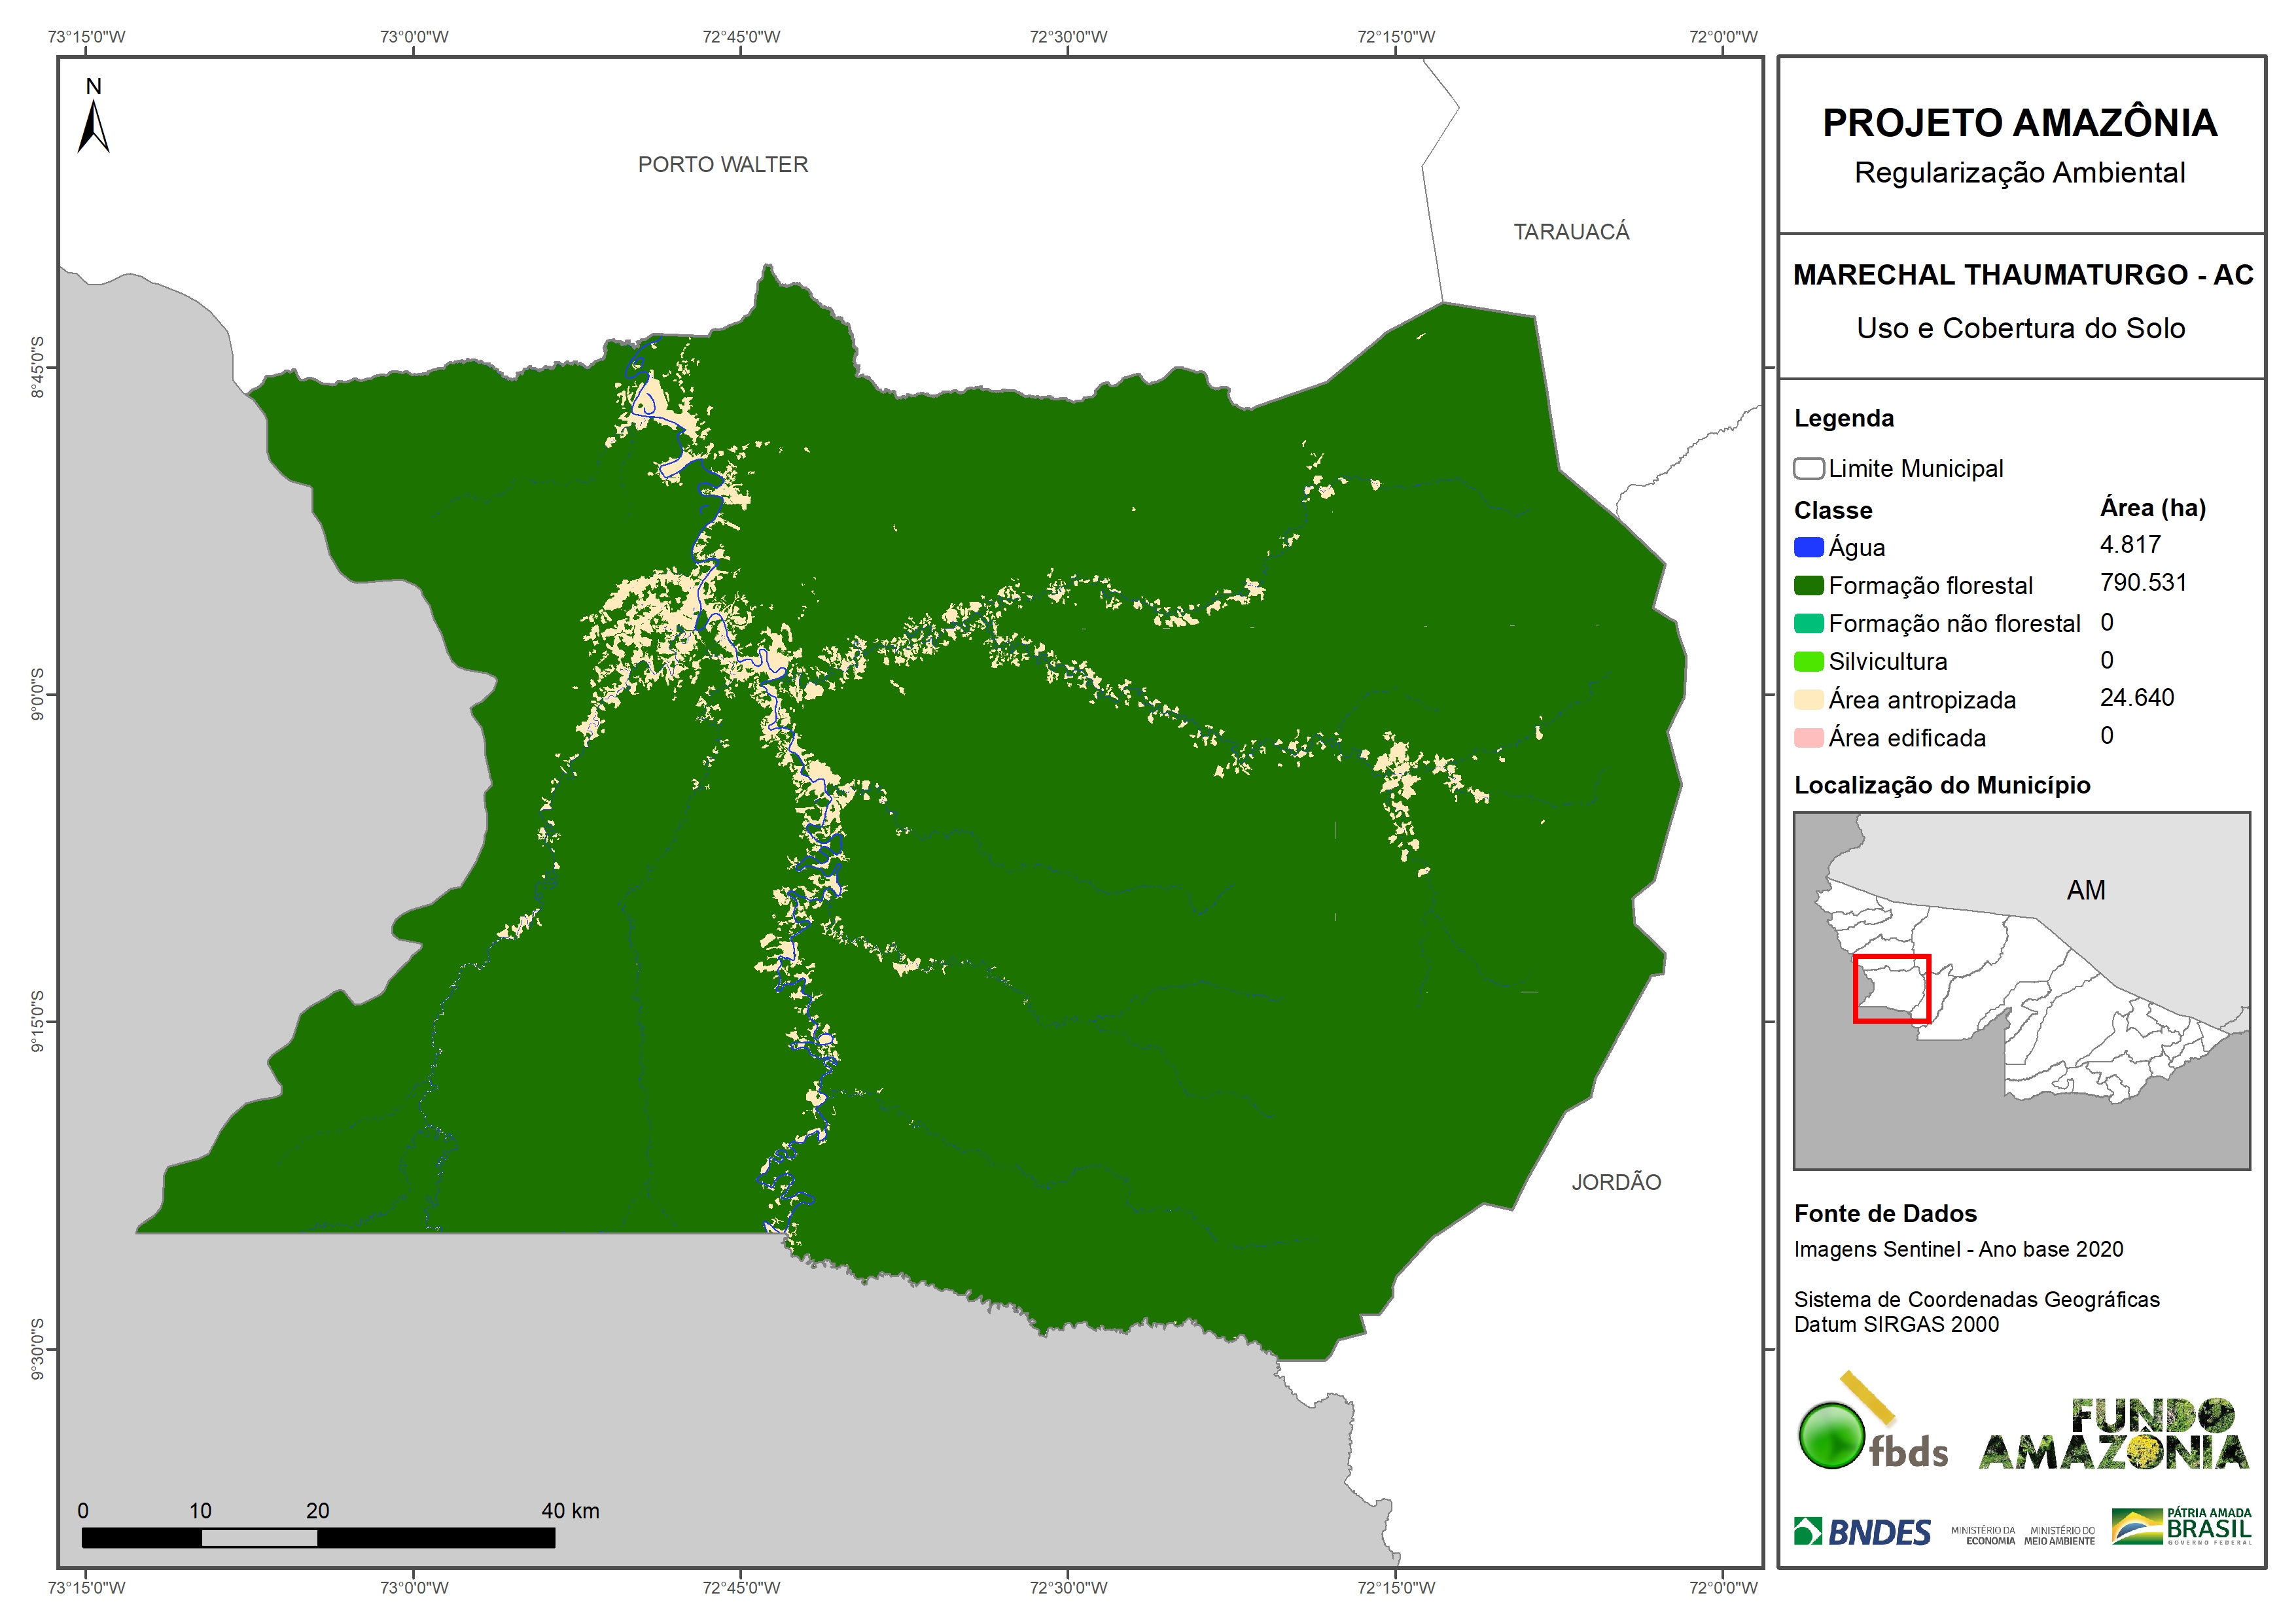Click the Pátria Amada Brasil logo

pyautogui.click(x=2182, y=1527)
